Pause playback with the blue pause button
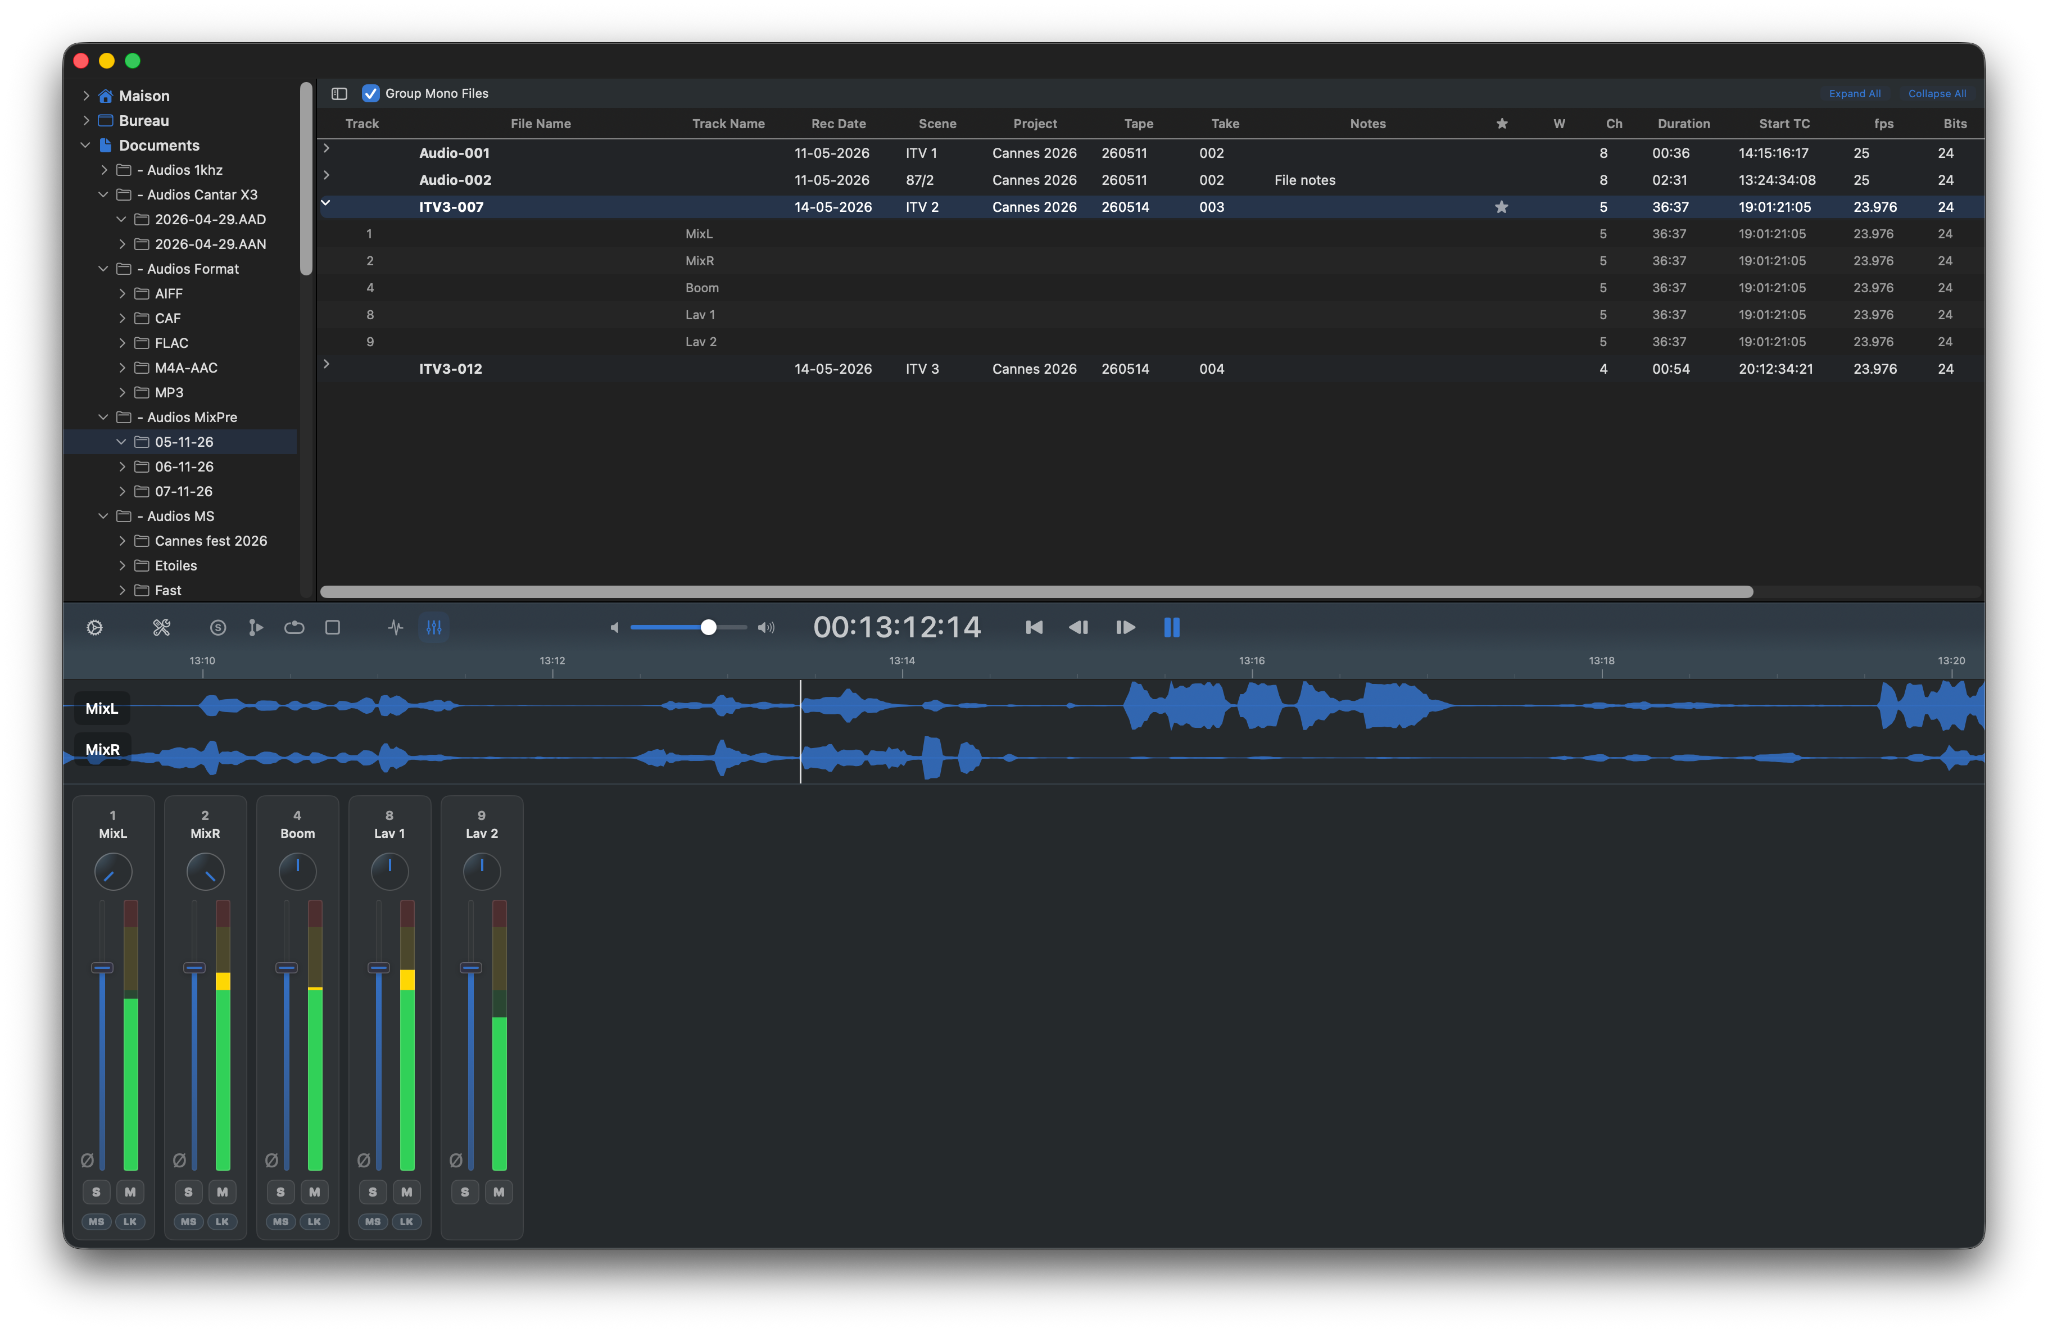Screen dimensions: 2048x1331 pos(1172,628)
